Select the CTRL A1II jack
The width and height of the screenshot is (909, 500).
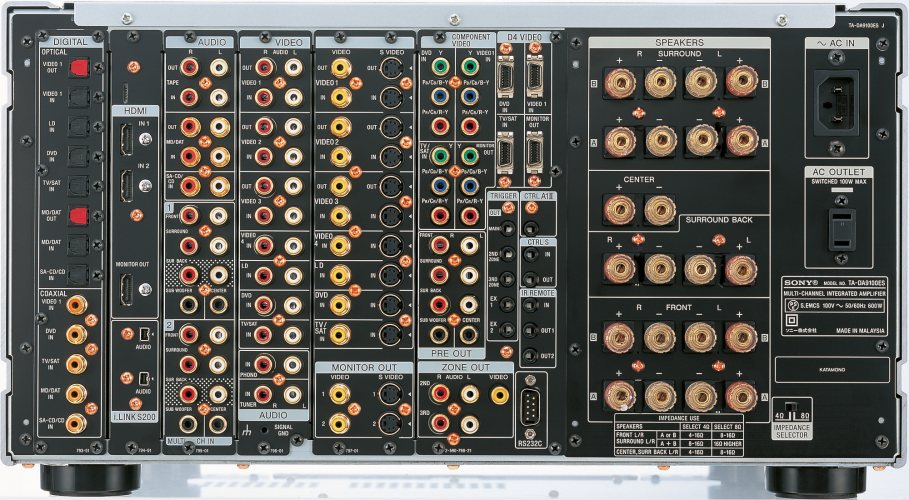tap(530, 227)
